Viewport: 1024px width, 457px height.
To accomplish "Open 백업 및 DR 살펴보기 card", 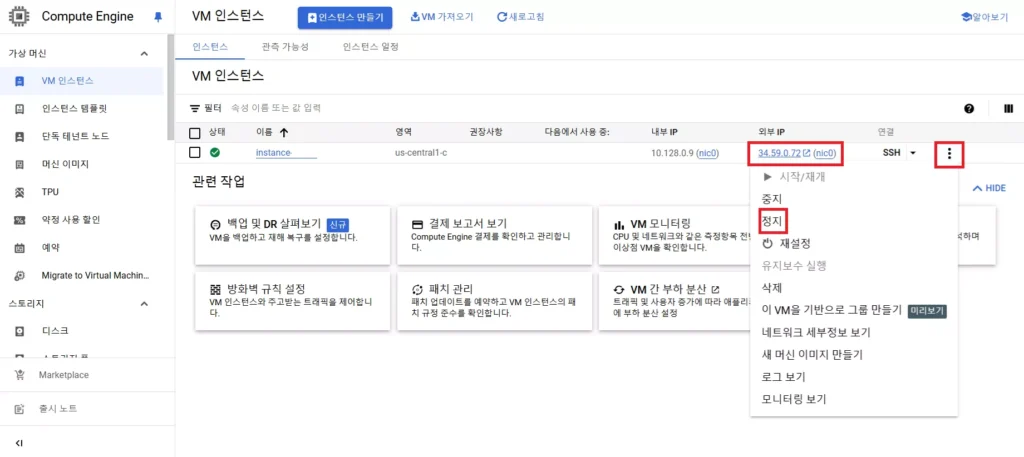I will tap(293, 235).
